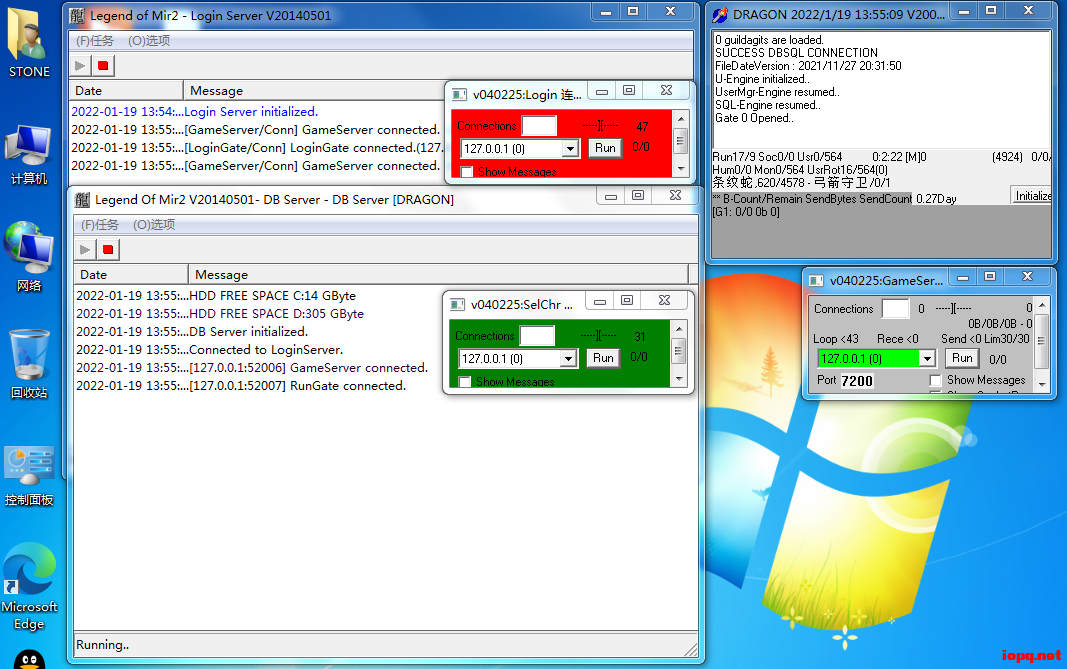Enable Show Messages in Login gate window
This screenshot has width=1067, height=669.
coord(466,172)
